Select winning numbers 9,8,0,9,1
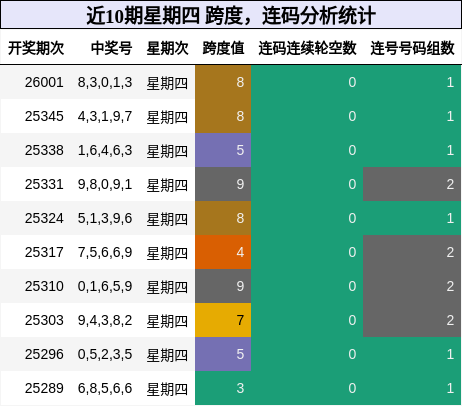 [x=105, y=184]
